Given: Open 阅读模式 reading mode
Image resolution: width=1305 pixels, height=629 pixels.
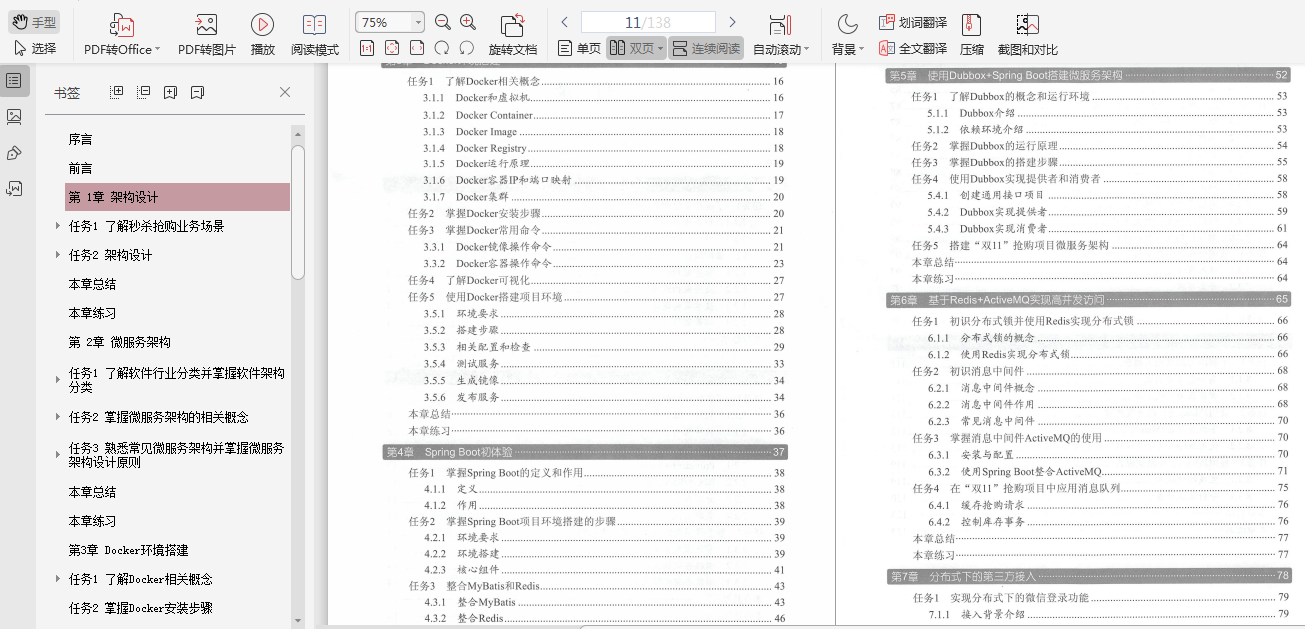Looking at the screenshot, I should pyautogui.click(x=315, y=35).
